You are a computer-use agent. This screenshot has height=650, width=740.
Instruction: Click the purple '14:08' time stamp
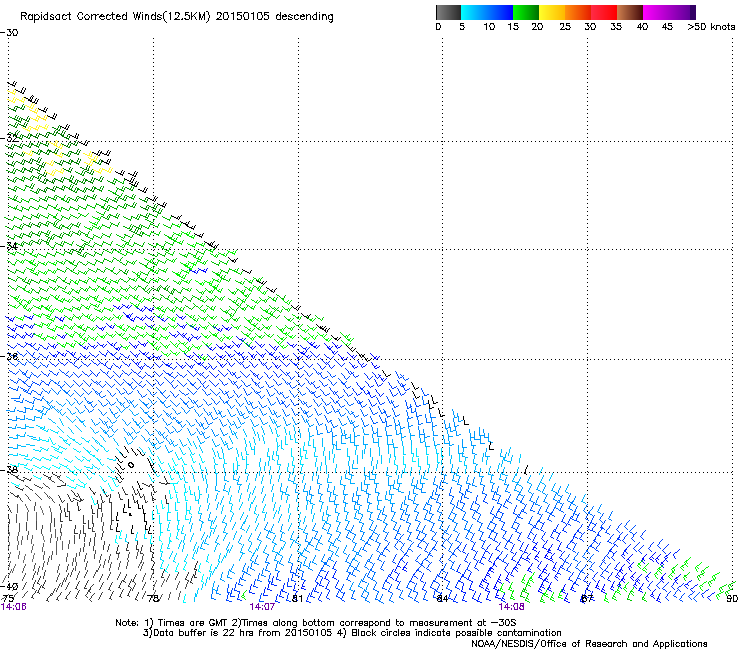[512, 607]
